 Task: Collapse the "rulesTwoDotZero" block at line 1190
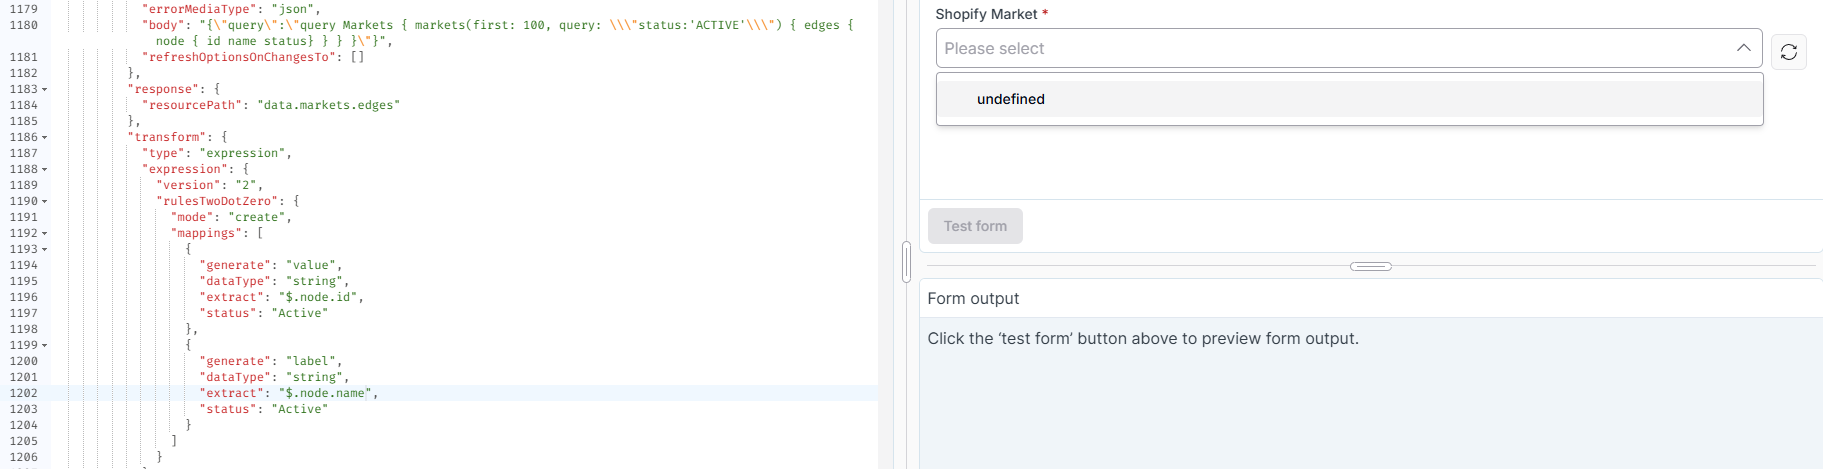pyautogui.click(x=45, y=202)
